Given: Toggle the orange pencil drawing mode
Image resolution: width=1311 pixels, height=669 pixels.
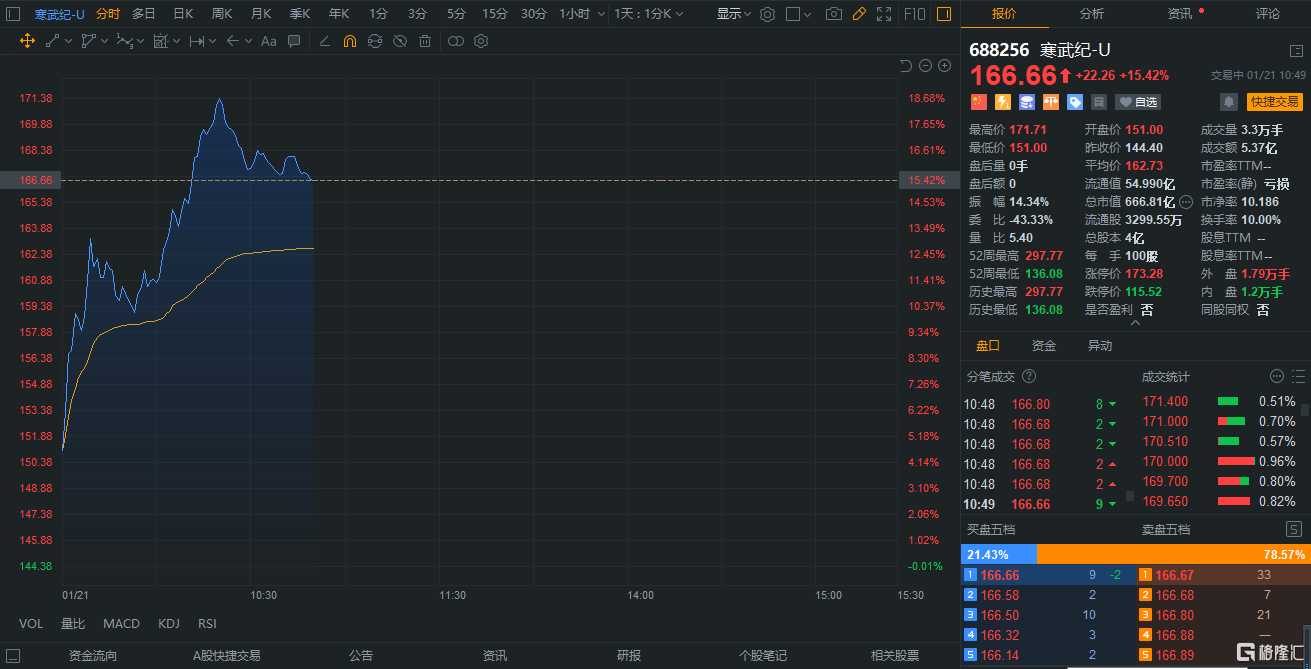Looking at the screenshot, I should point(858,14).
